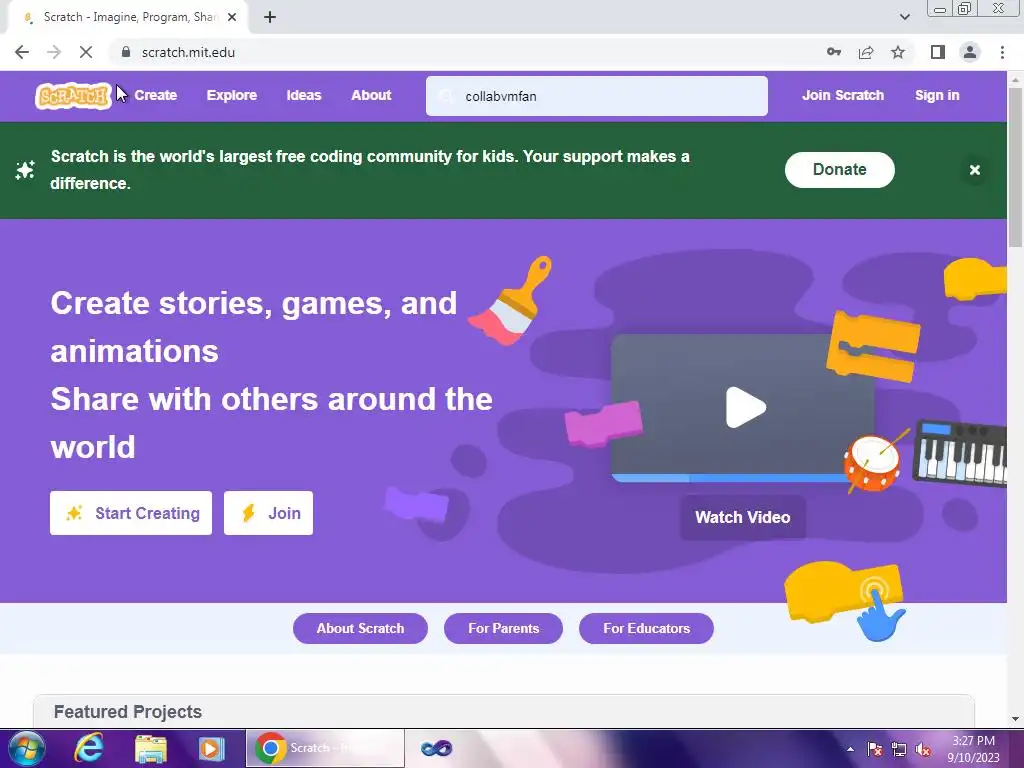Toggle the Chrome side panel icon
The width and height of the screenshot is (1024, 768).
(x=938, y=52)
